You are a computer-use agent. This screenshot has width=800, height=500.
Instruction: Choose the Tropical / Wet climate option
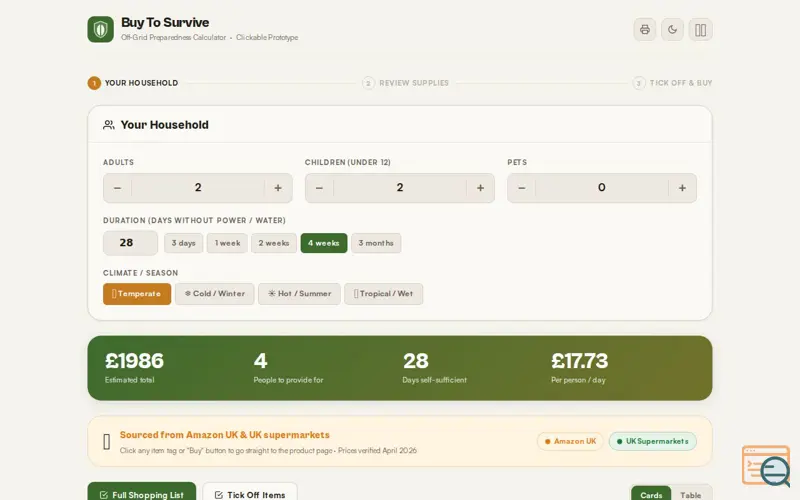coord(384,294)
